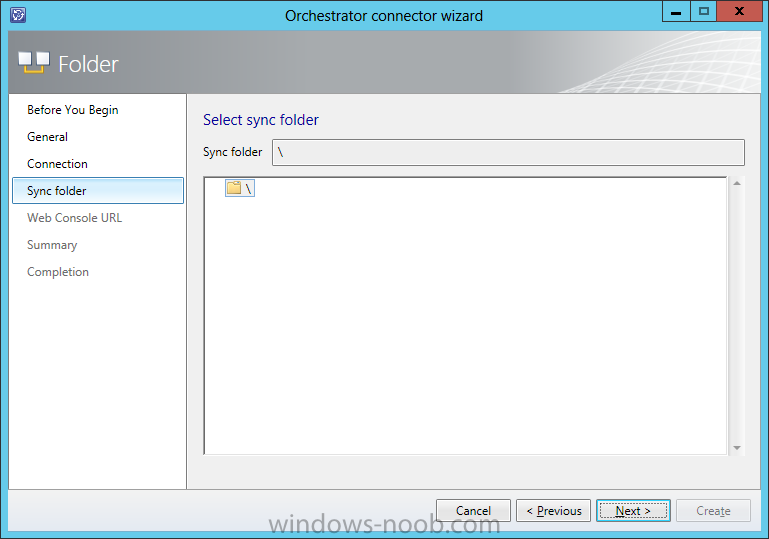The image size is (769, 539).
Task: Open the Completion step
Action: click(x=58, y=272)
